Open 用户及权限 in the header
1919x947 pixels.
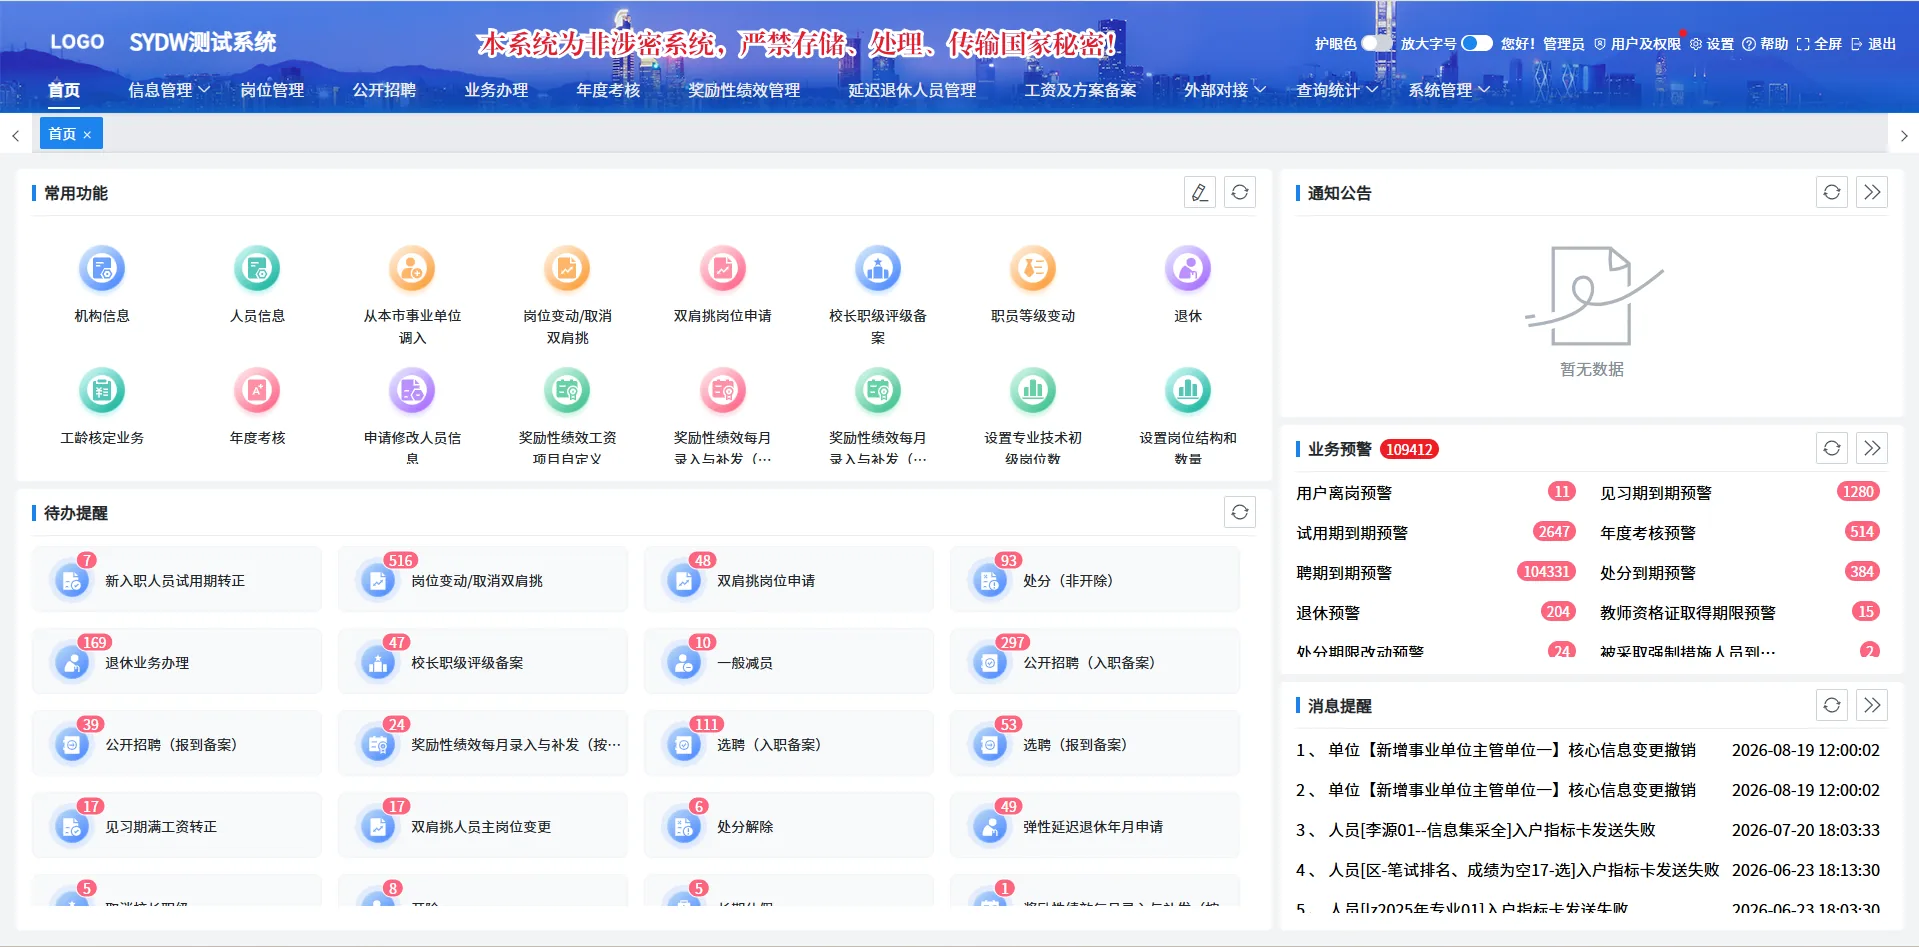(x=1637, y=44)
